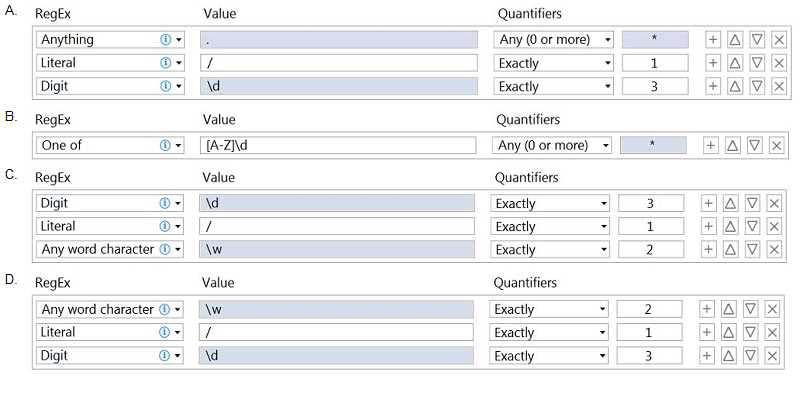
Task: Click the [A-Z]\d value field in option B
Action: [x=338, y=145]
